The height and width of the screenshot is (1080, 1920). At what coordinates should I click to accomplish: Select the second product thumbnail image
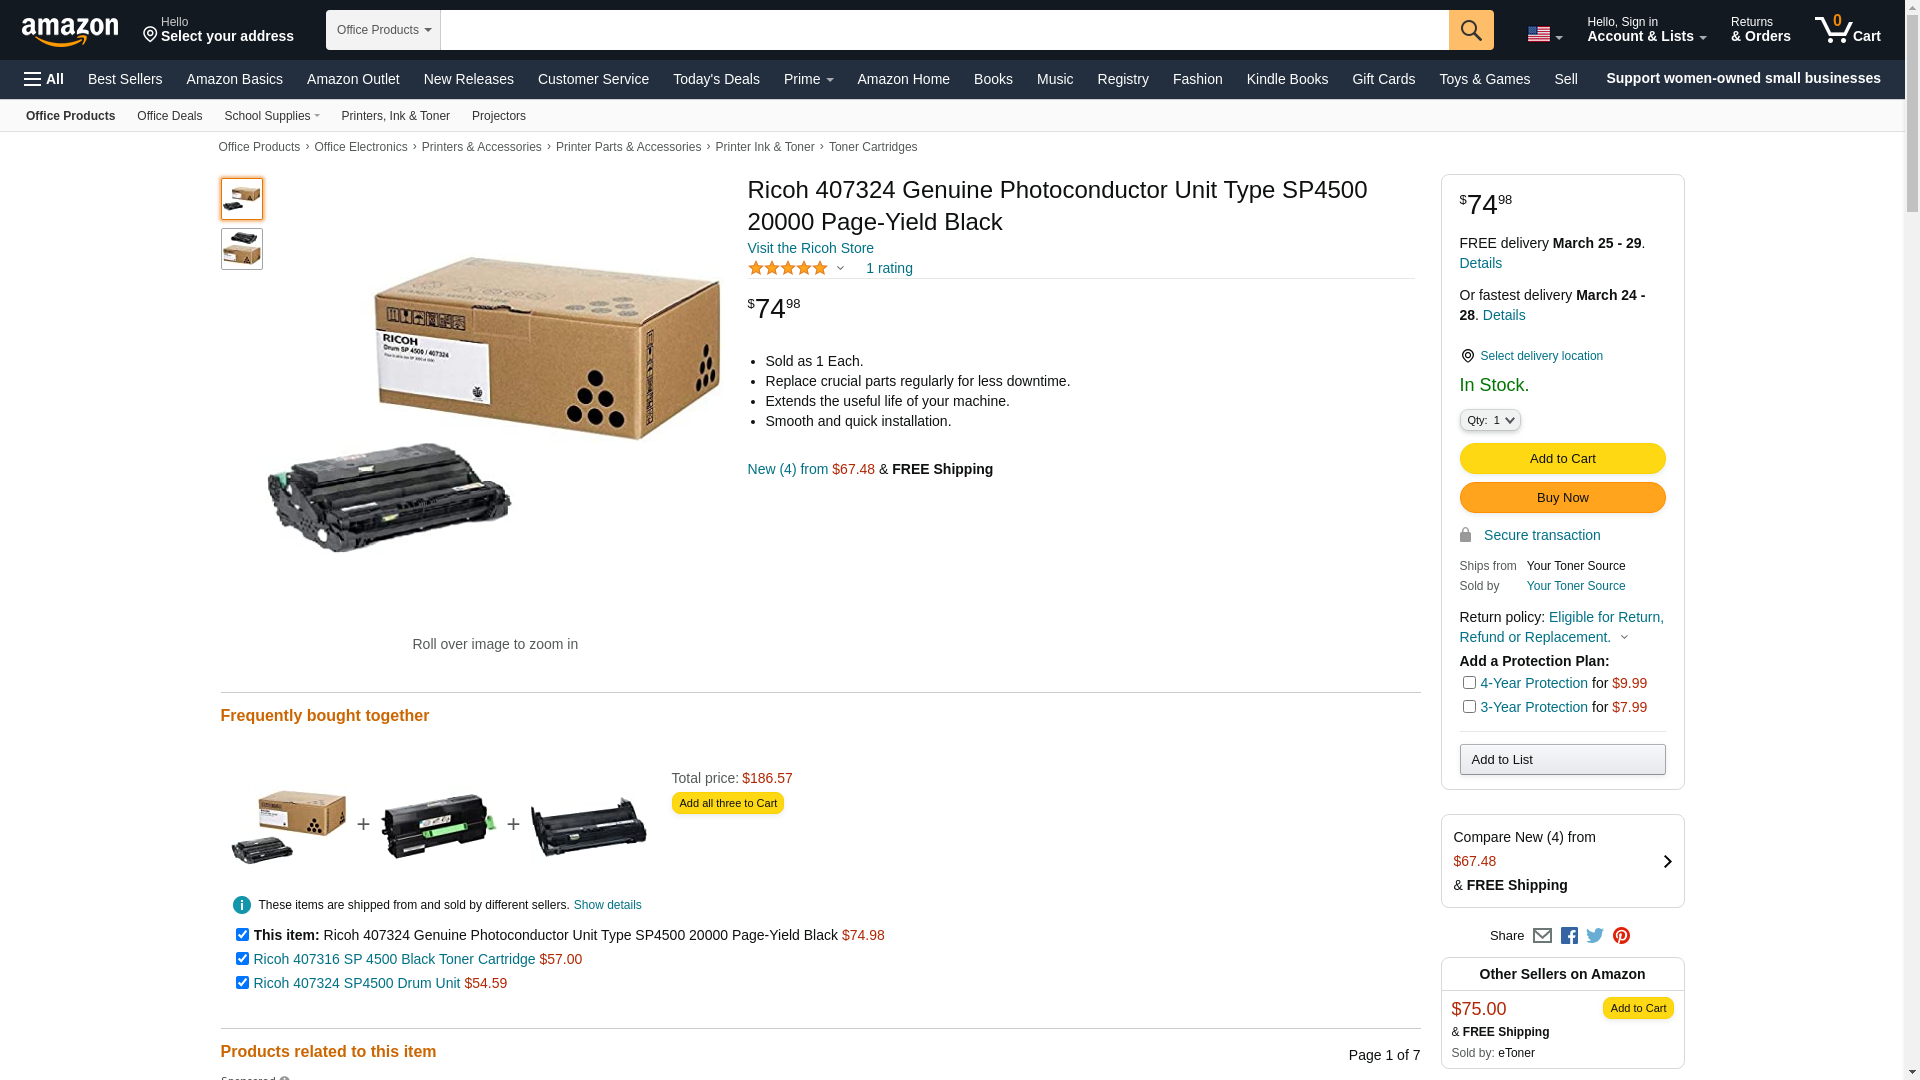point(242,249)
